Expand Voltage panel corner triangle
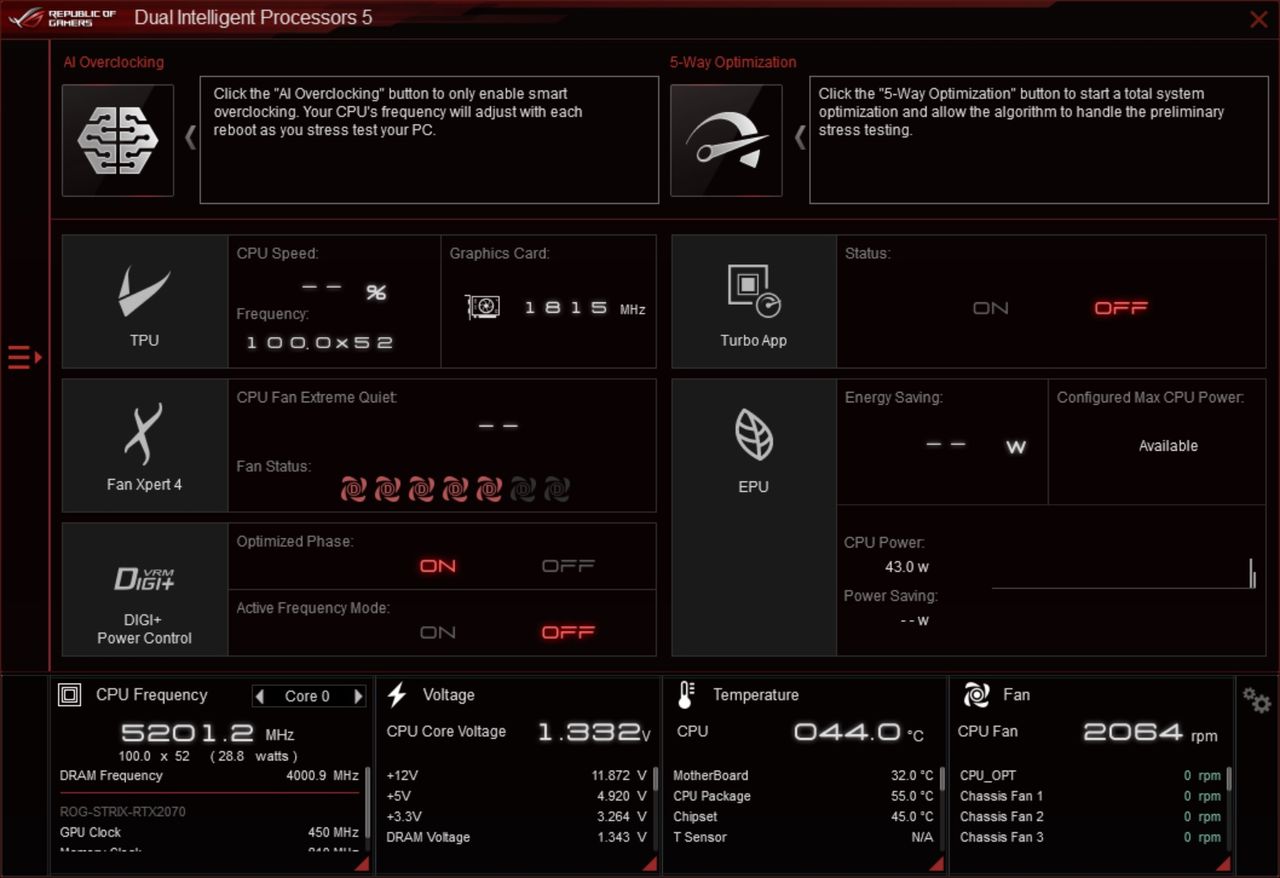Viewport: 1280px width, 878px height. (648, 863)
